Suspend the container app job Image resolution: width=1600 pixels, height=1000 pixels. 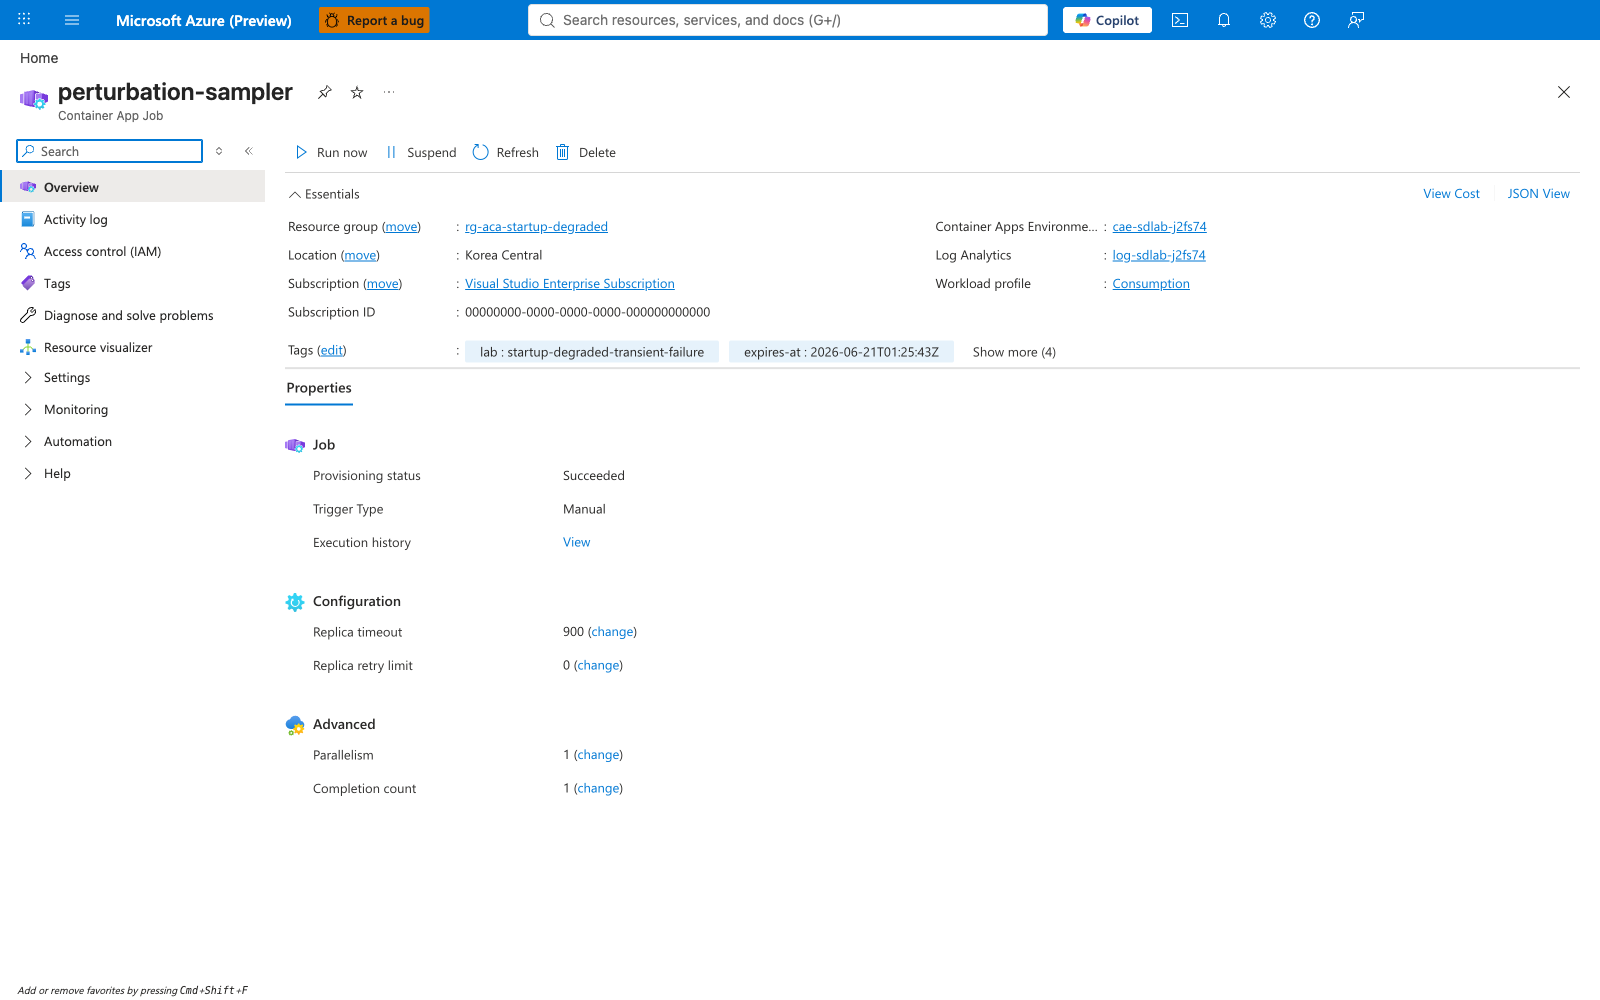[421, 152]
